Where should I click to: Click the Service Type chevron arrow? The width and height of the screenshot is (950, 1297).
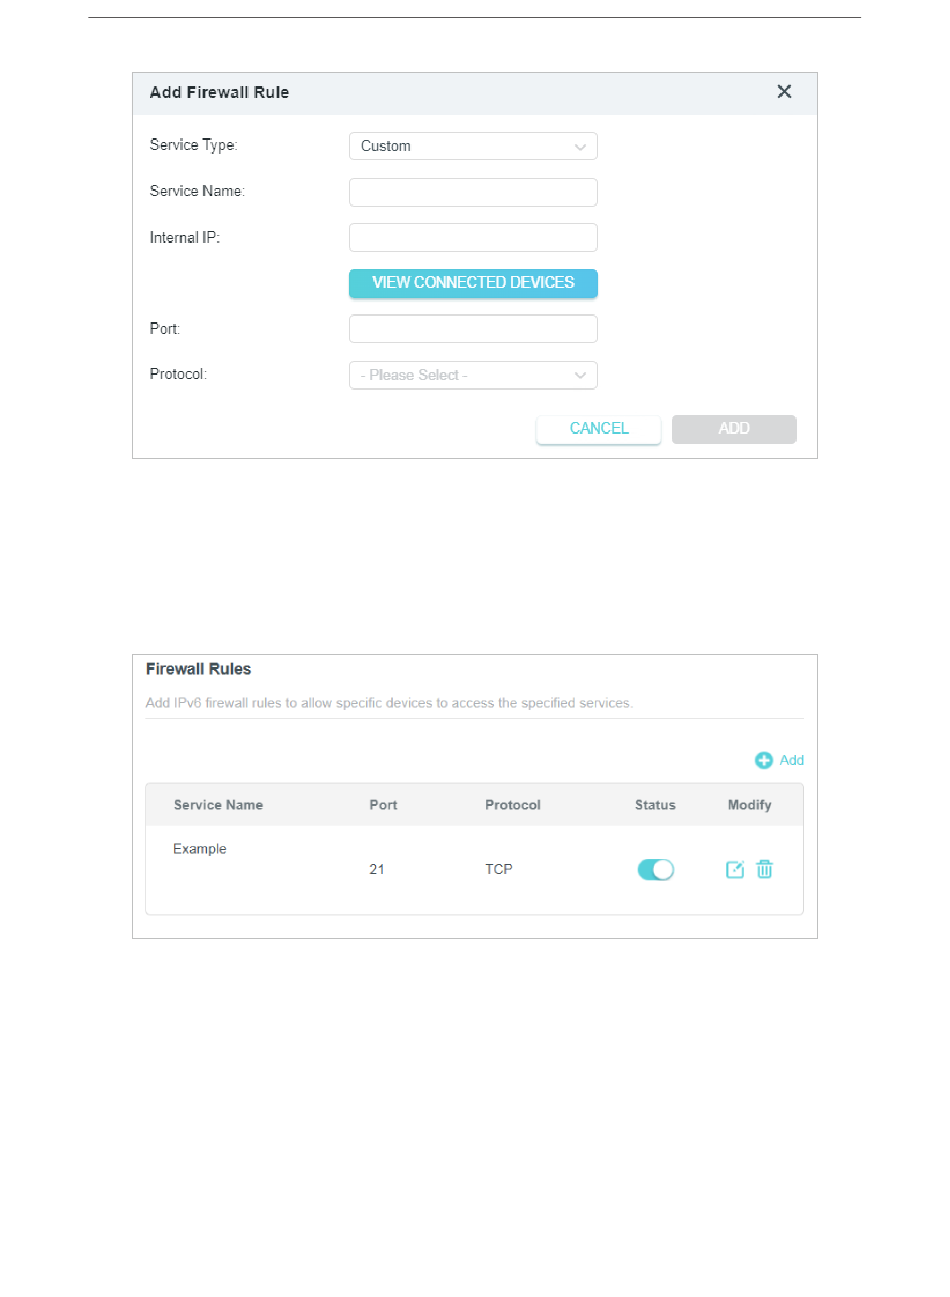click(580, 147)
